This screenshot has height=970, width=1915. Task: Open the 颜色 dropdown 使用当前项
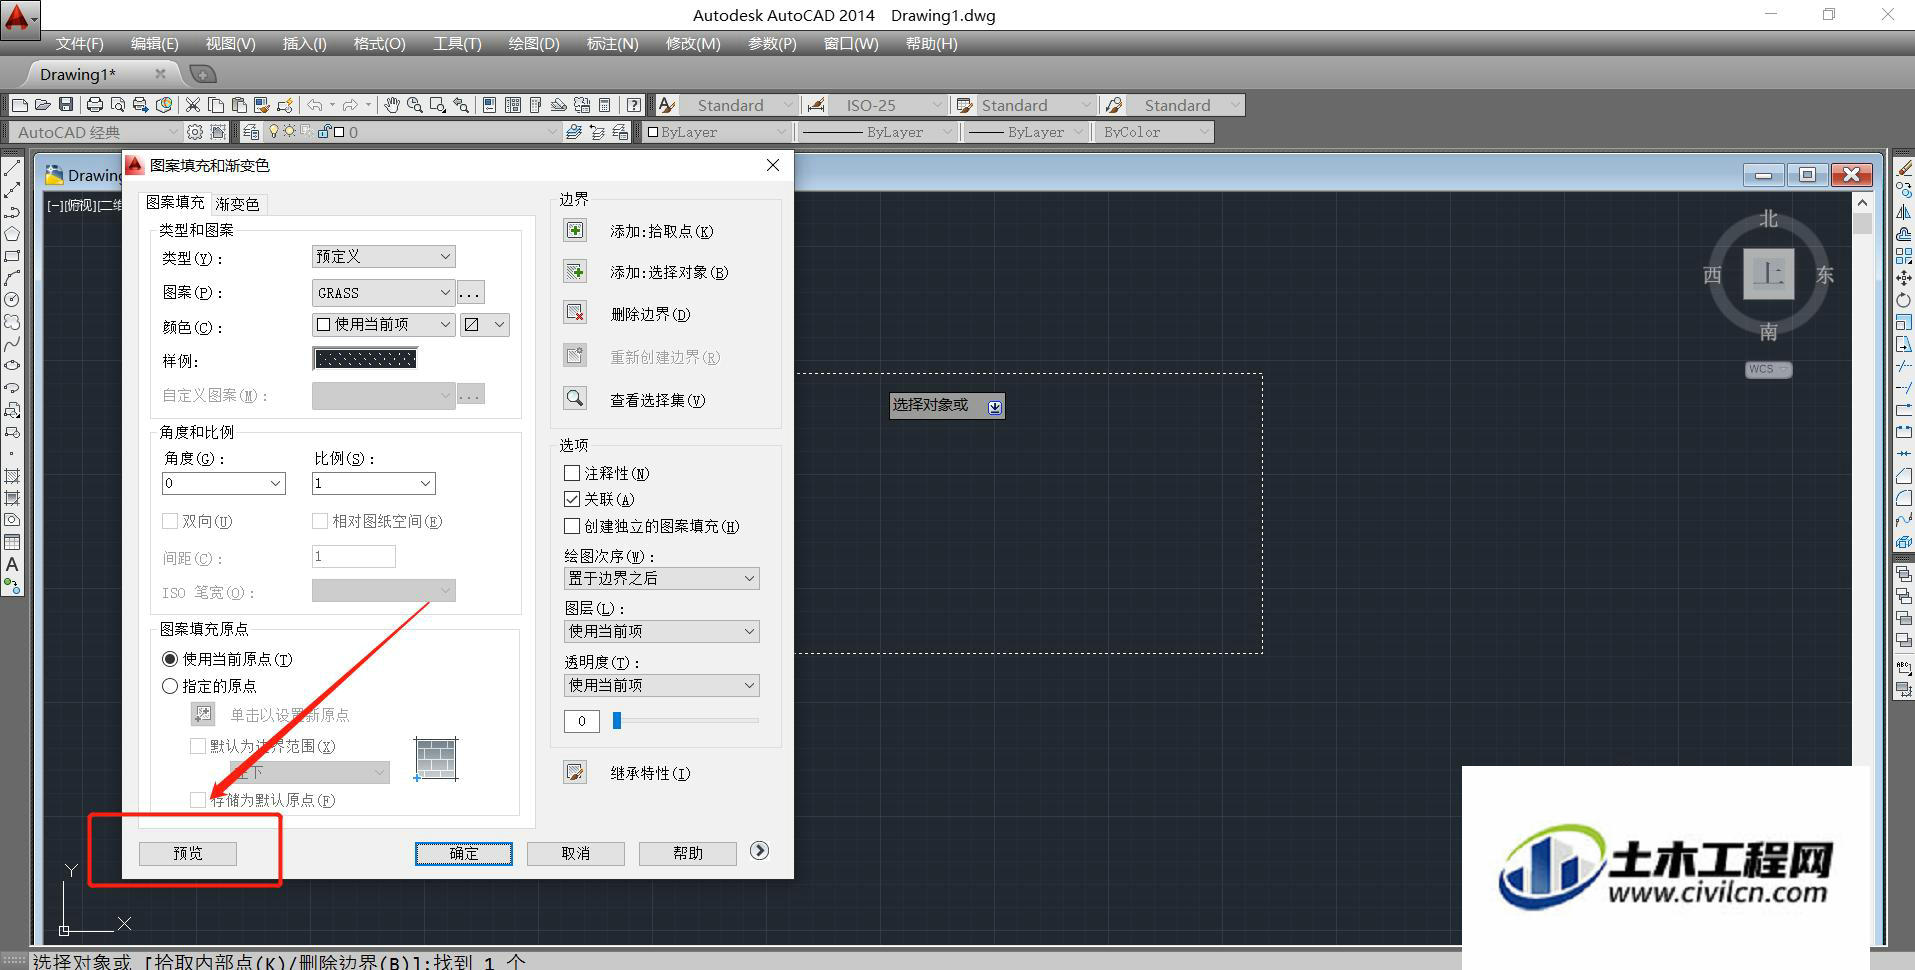pyautogui.click(x=384, y=325)
